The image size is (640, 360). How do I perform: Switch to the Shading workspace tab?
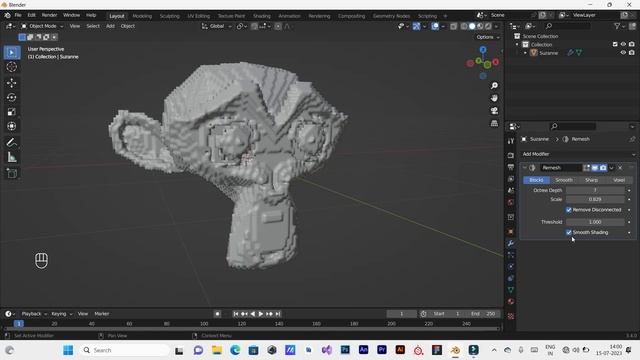click(x=262, y=16)
